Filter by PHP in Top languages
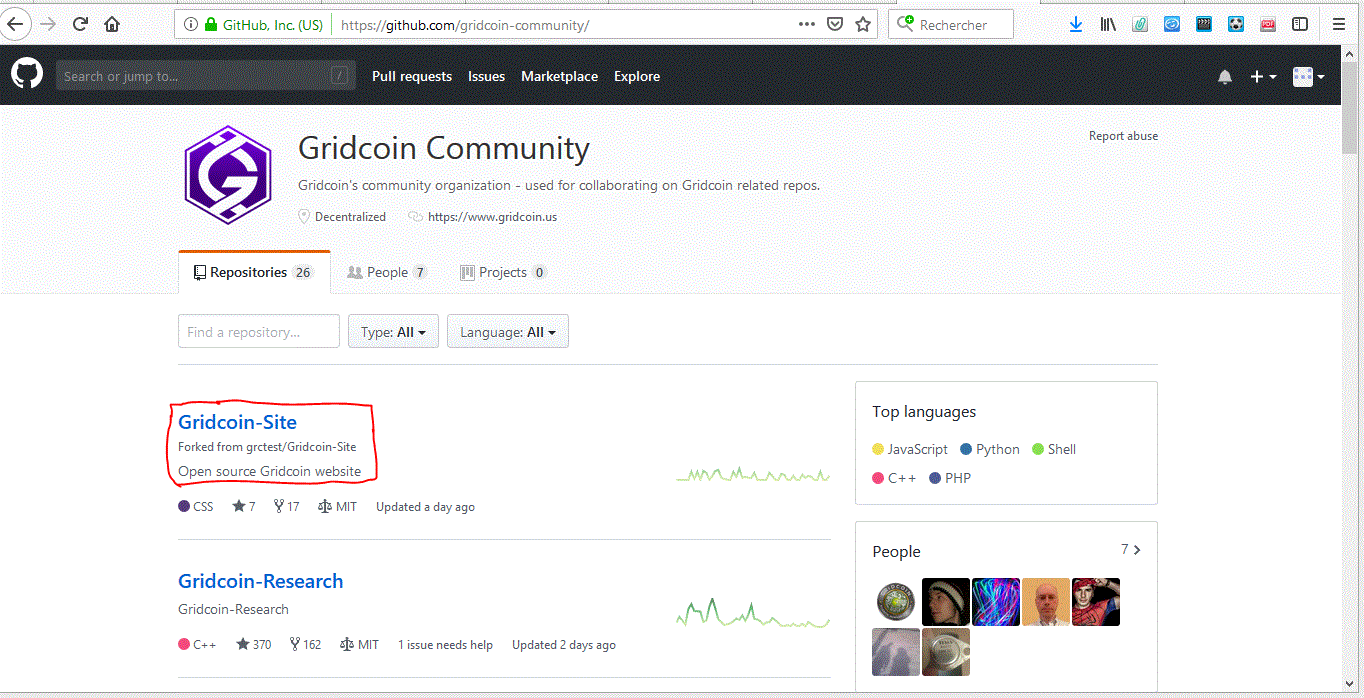The height and width of the screenshot is (698, 1364). (950, 478)
